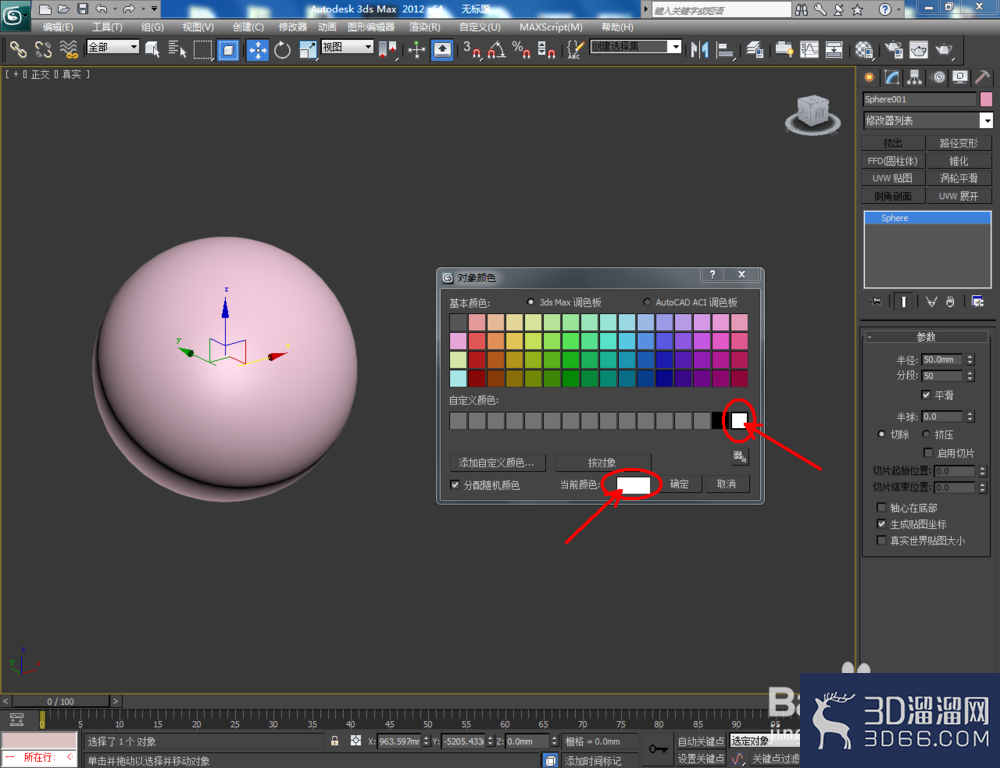Click the UVW 贴图 modifier button
This screenshot has height=768, width=1000.
(x=893, y=178)
